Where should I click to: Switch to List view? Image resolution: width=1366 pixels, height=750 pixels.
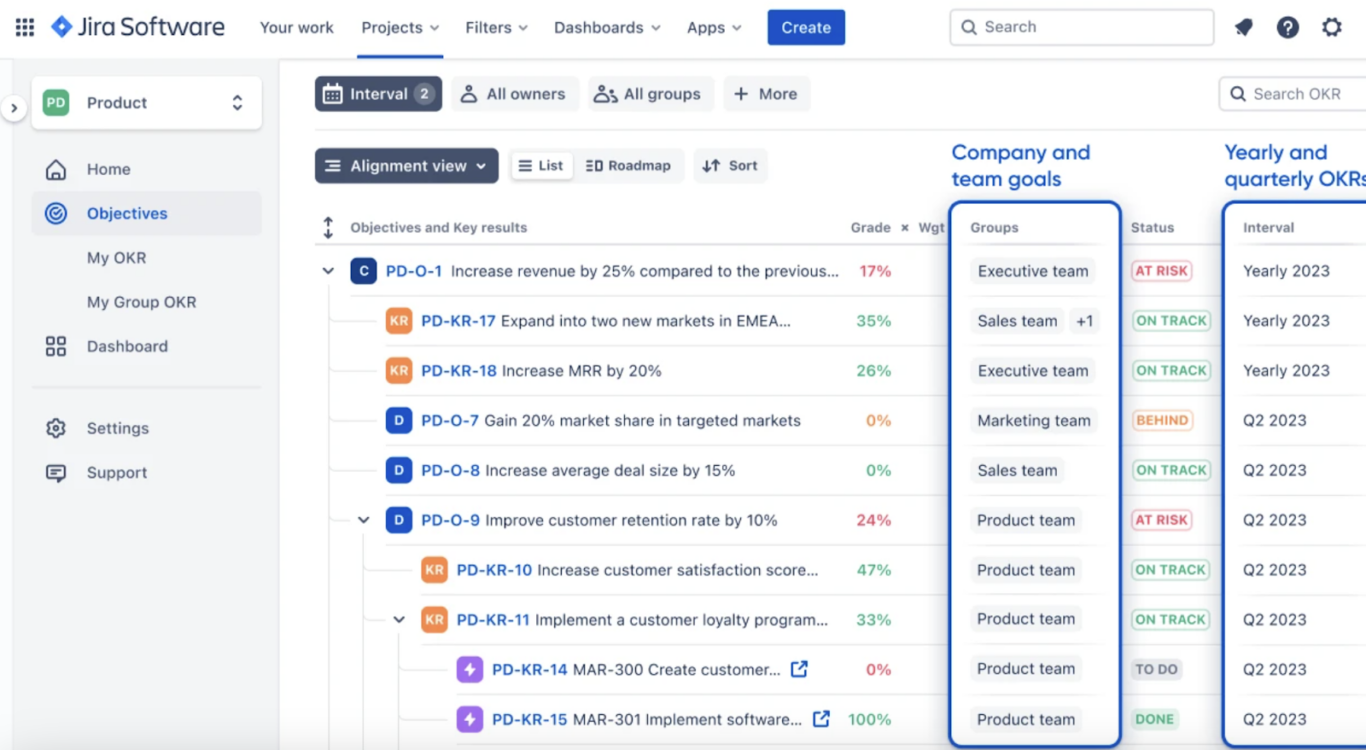[541, 165]
